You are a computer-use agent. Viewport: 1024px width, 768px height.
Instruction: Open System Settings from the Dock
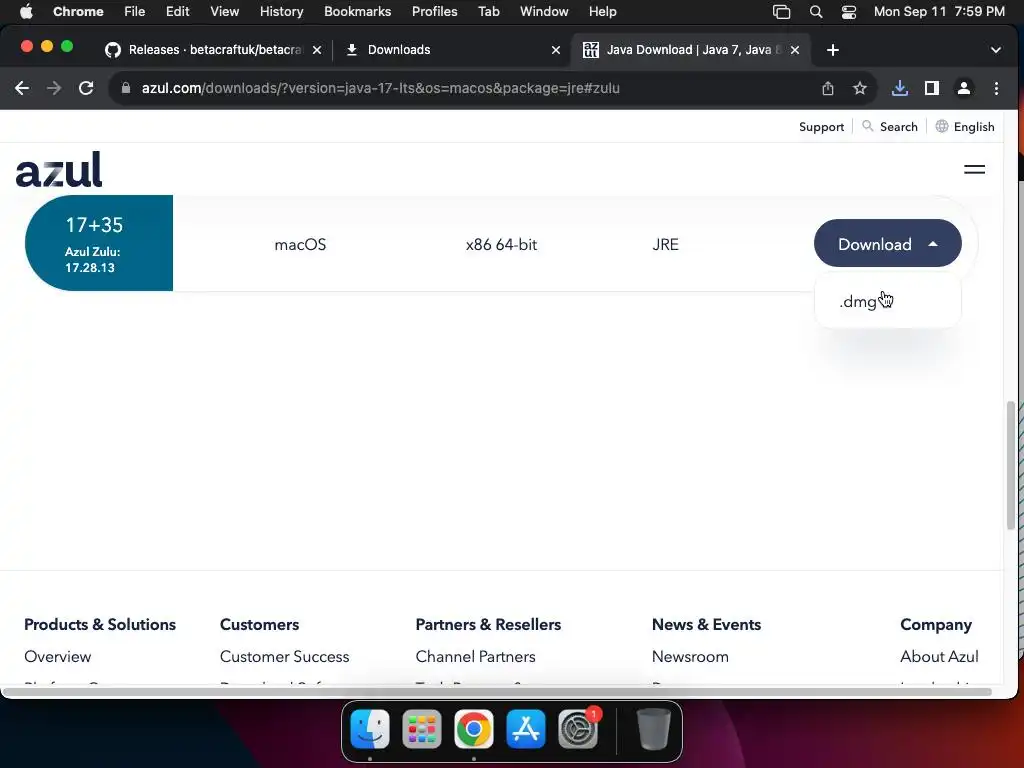coord(578,729)
